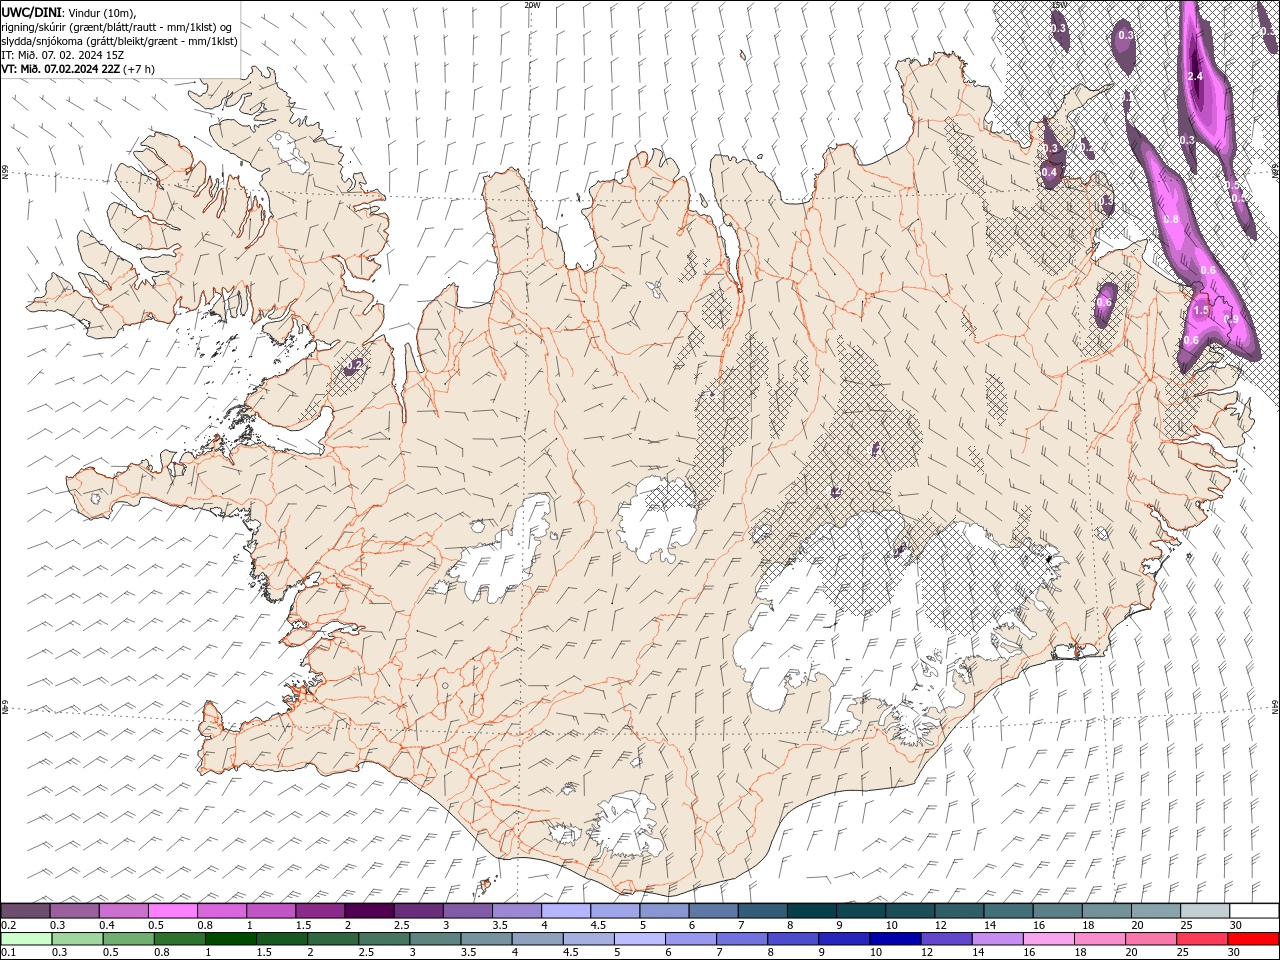Image resolution: width=1280 pixels, height=960 pixels.
Task: Click the '0.4' precipitation label in northeast
Action: pos(1049,173)
